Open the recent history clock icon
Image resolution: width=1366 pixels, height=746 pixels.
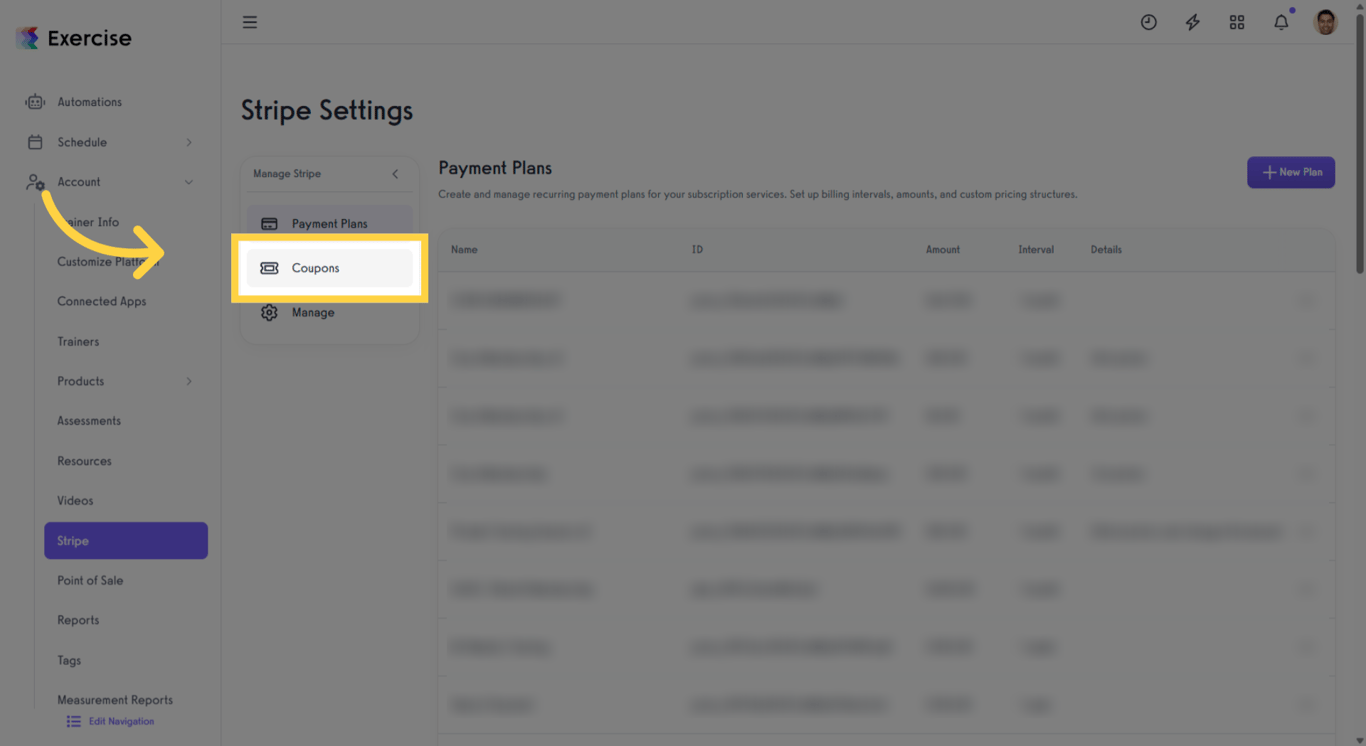(x=1148, y=21)
